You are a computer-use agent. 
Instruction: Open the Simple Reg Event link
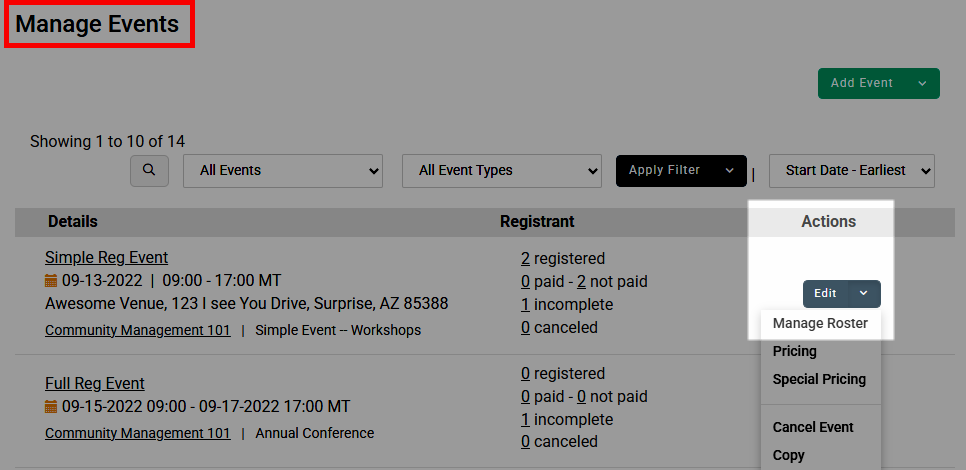click(107, 257)
